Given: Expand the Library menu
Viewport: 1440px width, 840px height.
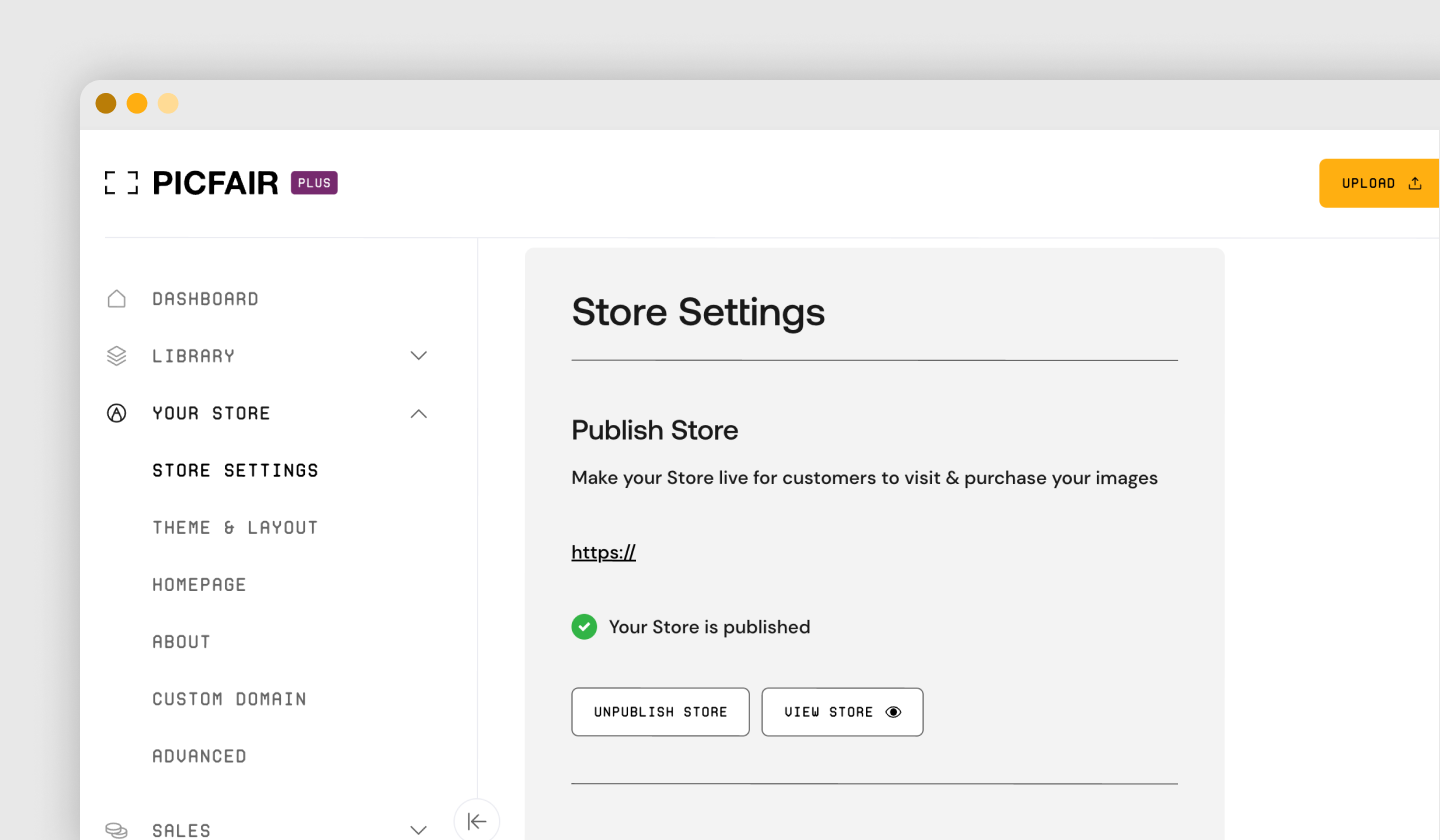Looking at the screenshot, I should coord(418,355).
